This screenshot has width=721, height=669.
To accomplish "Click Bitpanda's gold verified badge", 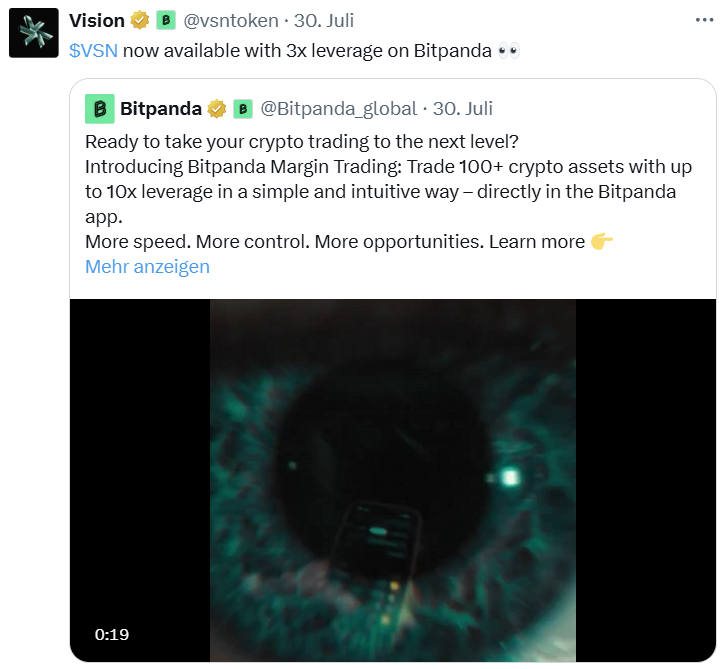I will 217,109.
